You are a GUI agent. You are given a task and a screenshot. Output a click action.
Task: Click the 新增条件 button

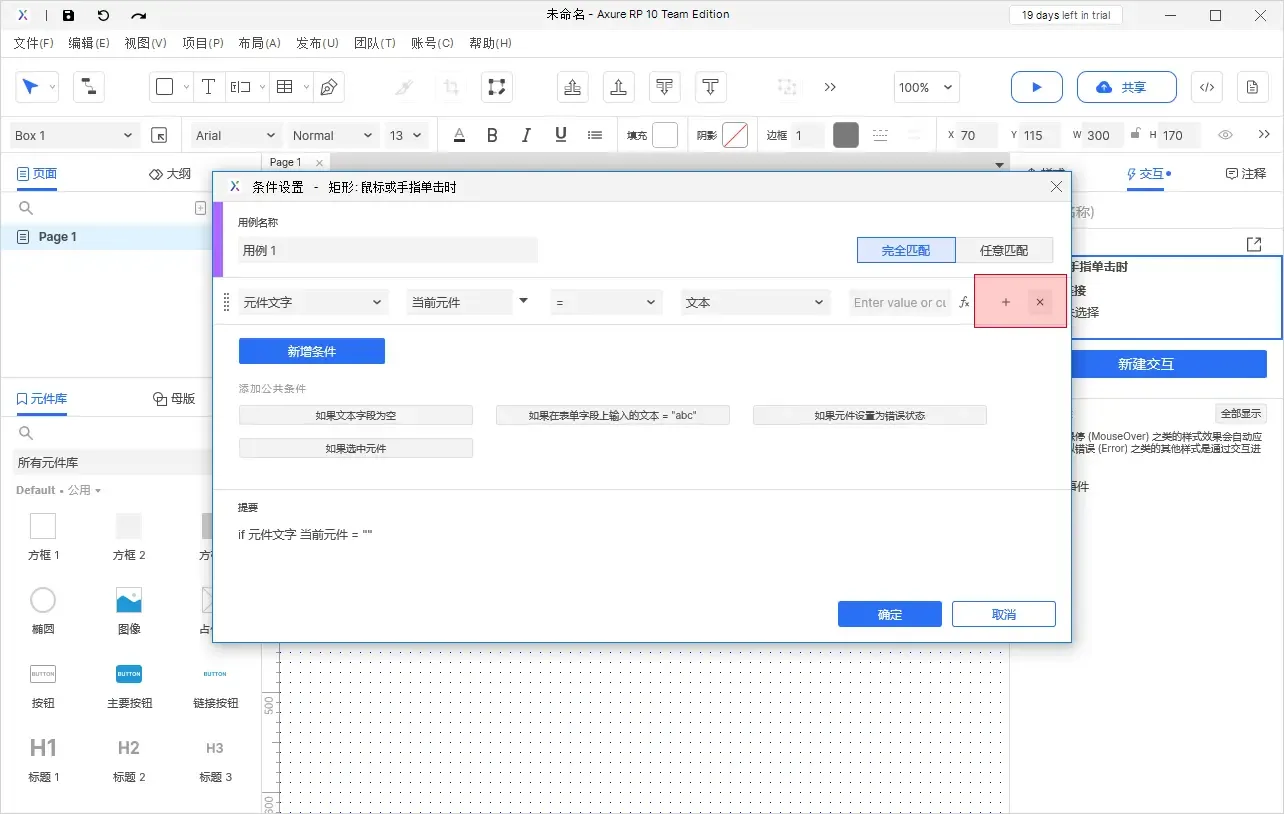311,351
